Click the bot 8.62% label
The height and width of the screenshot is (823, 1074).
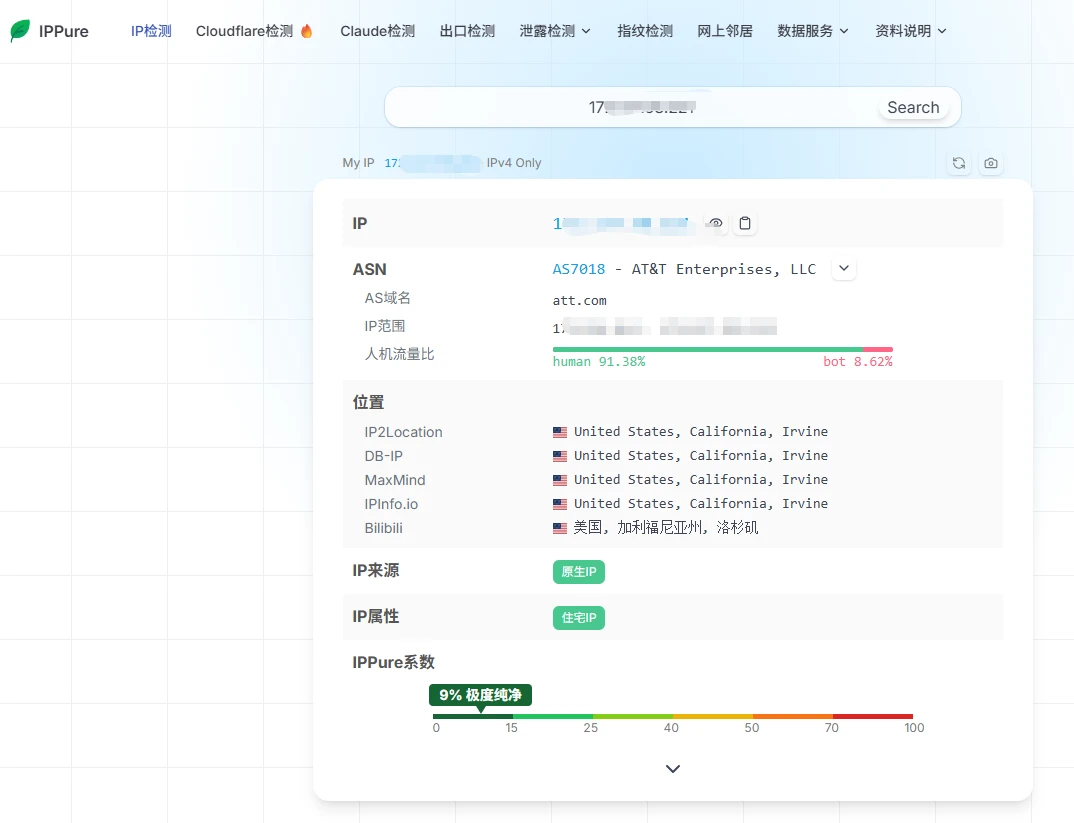(858, 362)
